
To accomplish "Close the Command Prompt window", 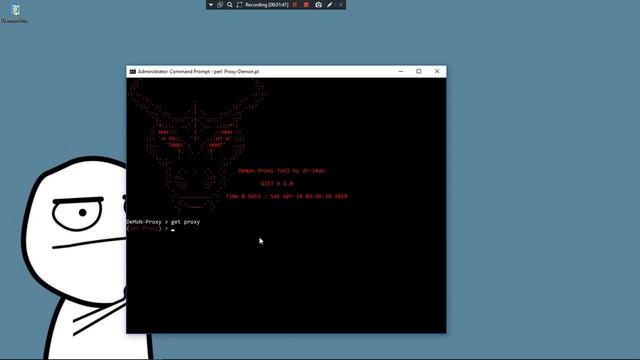I will (437, 71).
